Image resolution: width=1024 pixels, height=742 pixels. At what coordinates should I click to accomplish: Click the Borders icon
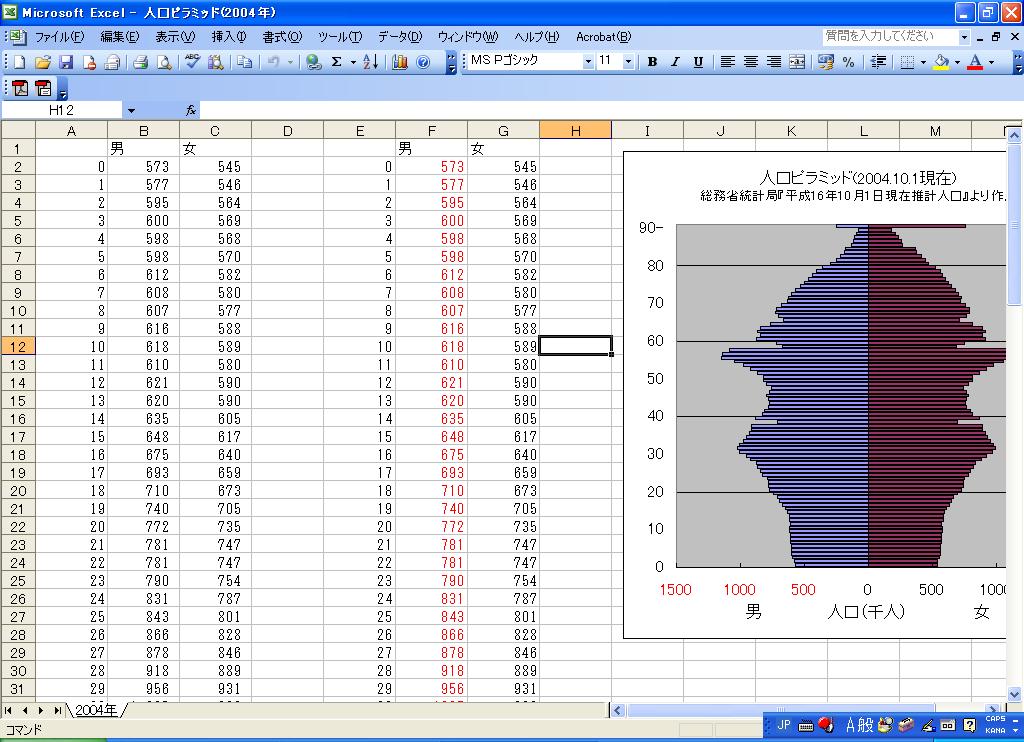907,62
